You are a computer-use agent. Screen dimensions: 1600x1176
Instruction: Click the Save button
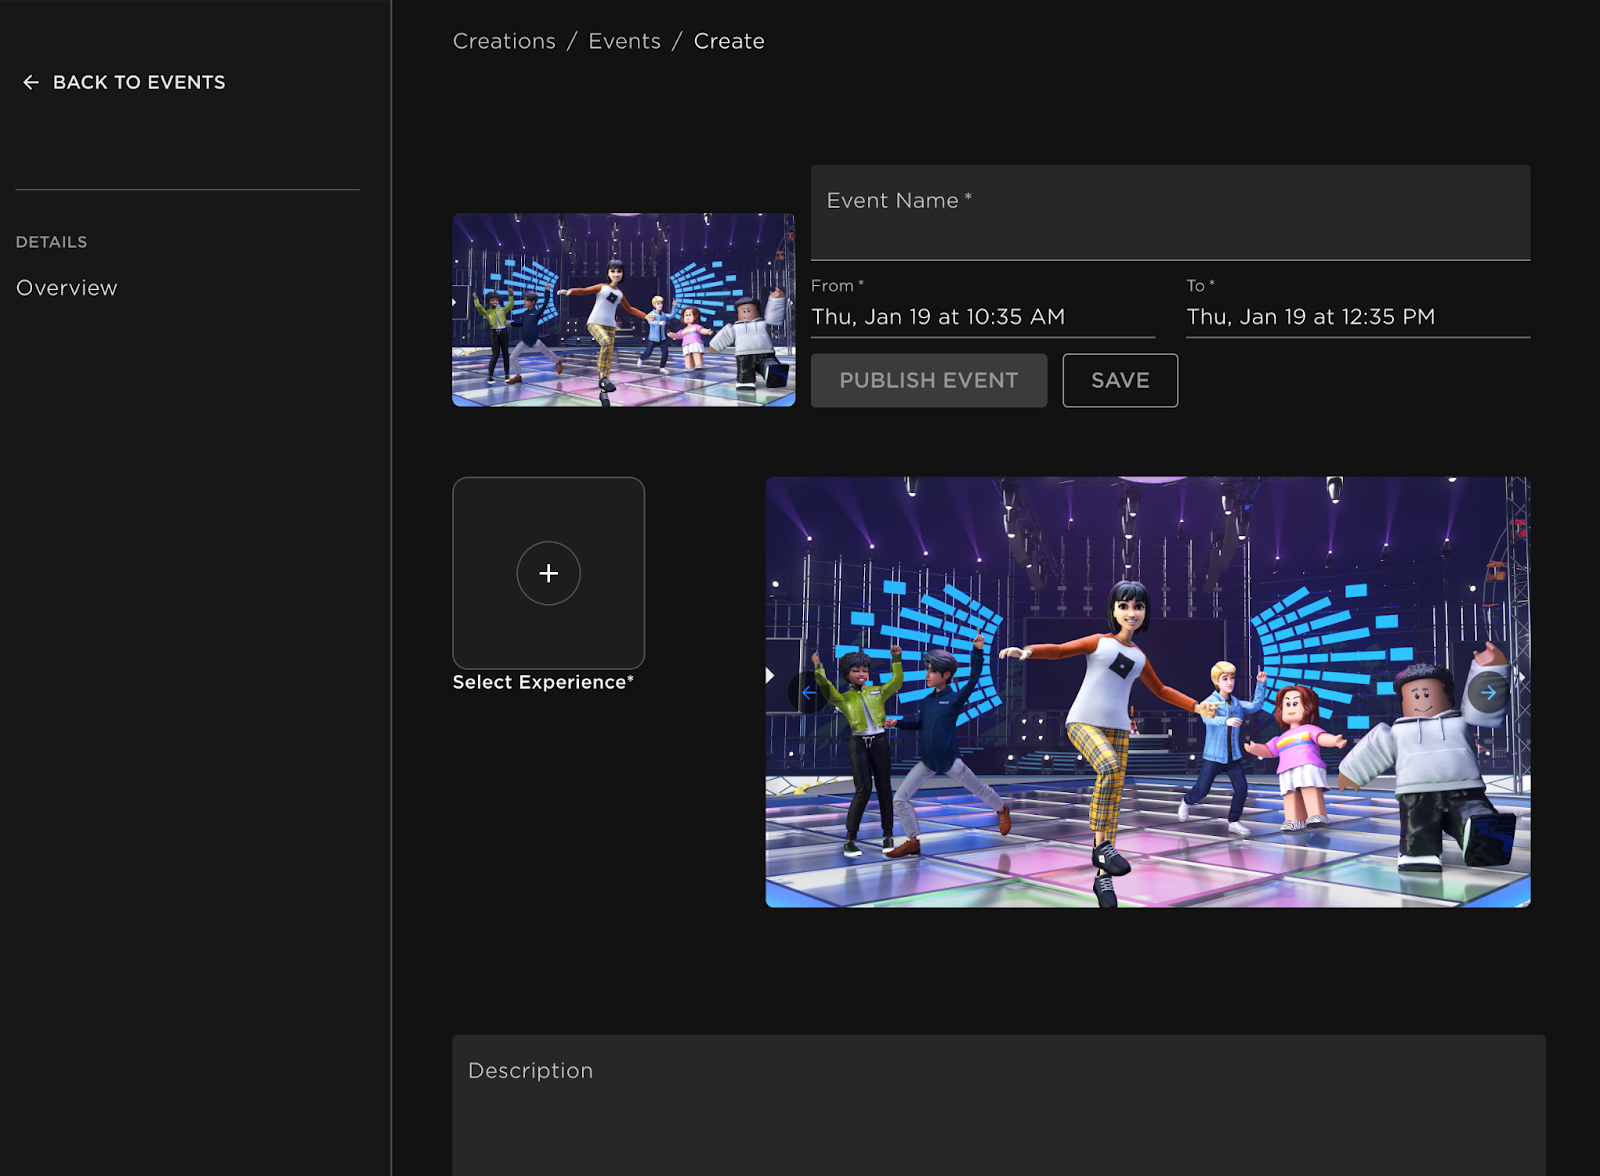point(1119,380)
